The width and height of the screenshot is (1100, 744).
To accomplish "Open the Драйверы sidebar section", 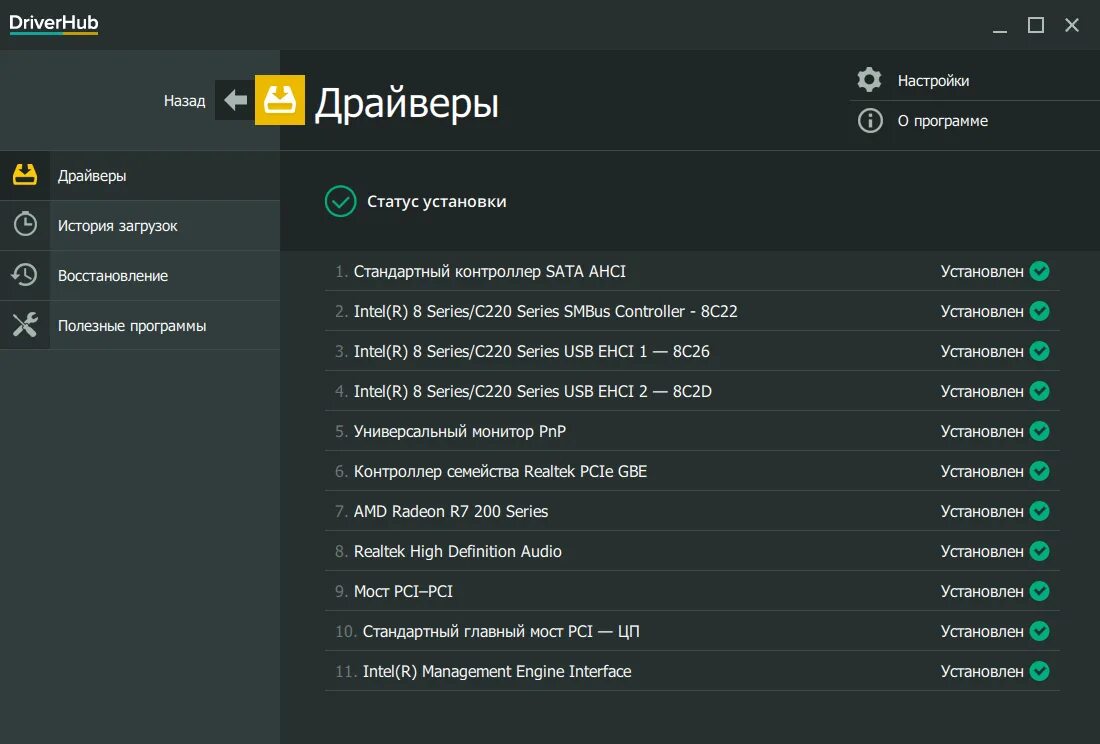I will point(92,176).
